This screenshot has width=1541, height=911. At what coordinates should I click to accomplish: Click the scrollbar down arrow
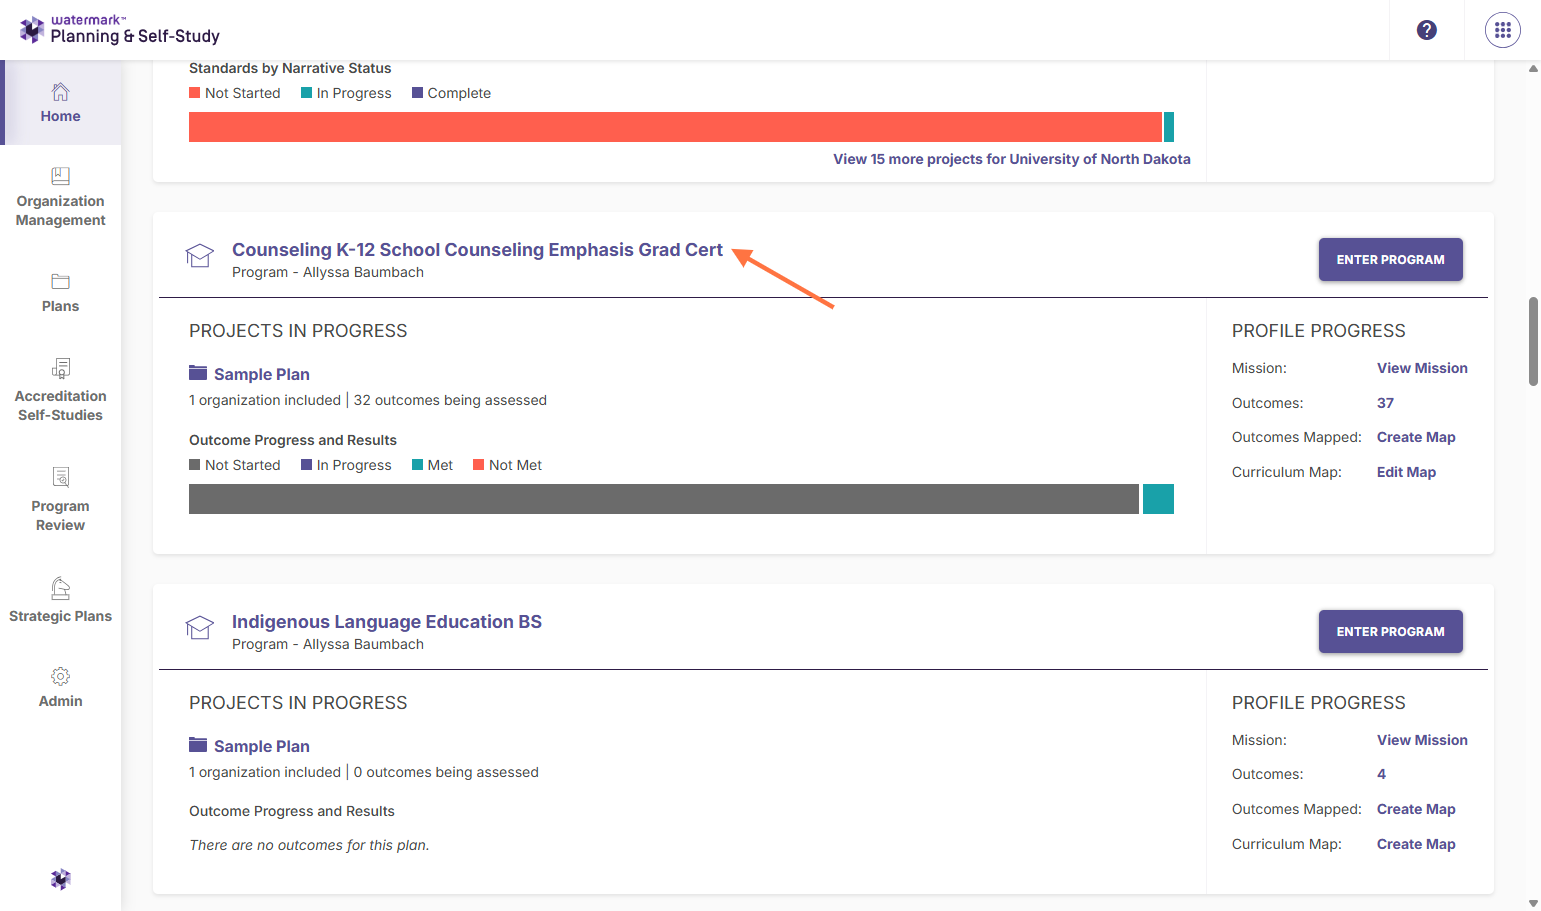pos(1533,903)
